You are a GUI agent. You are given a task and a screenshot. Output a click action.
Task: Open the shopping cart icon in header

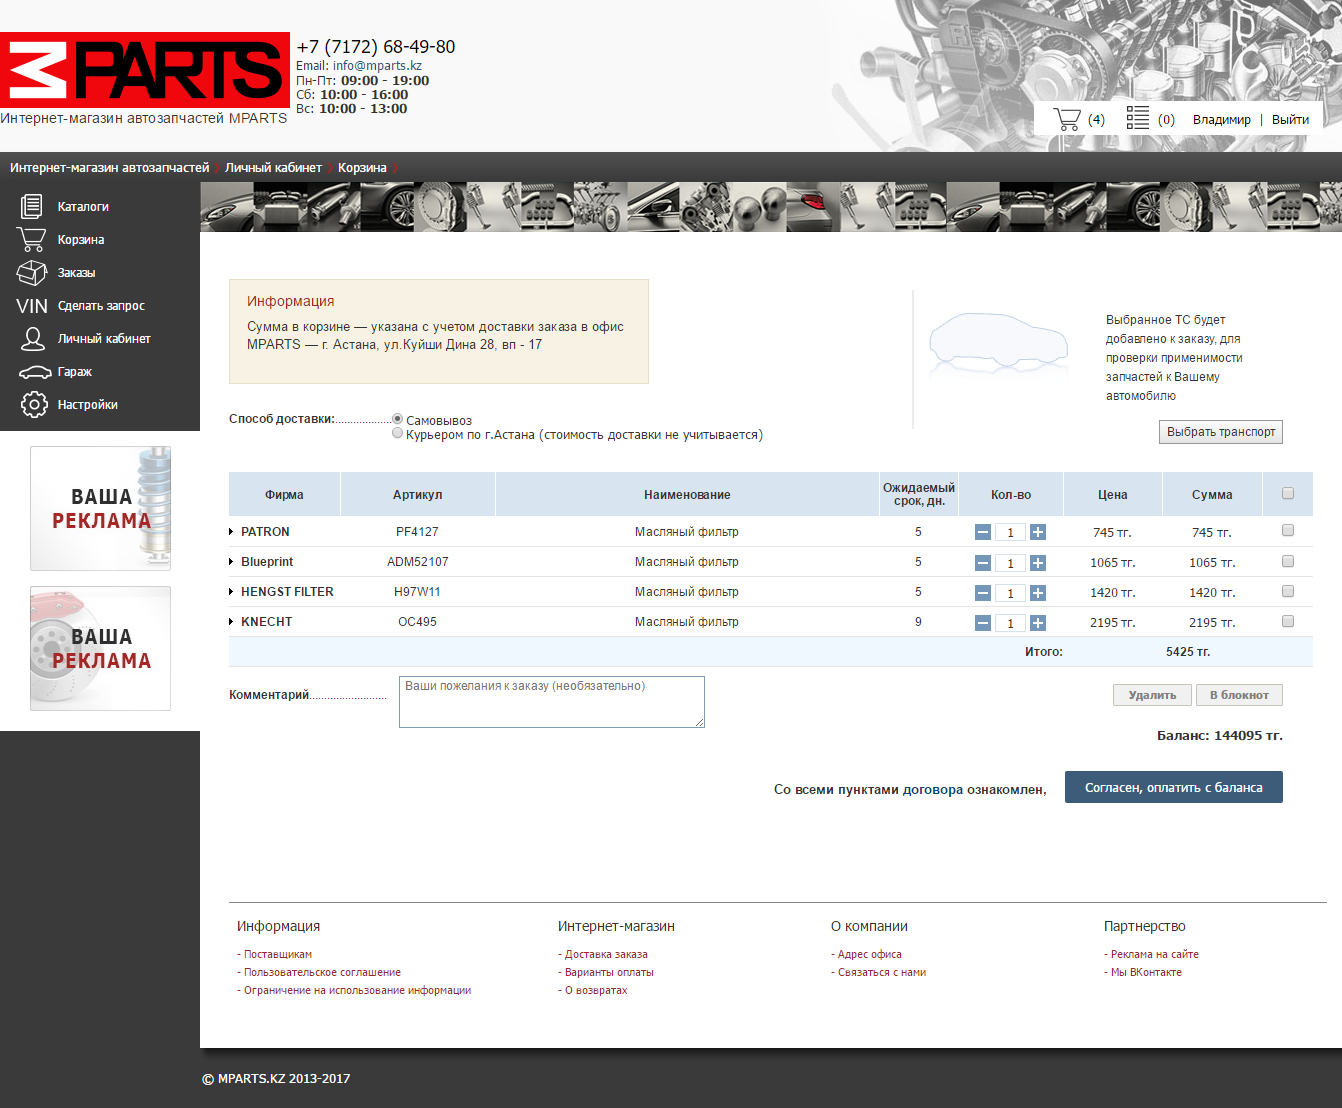click(x=1067, y=119)
